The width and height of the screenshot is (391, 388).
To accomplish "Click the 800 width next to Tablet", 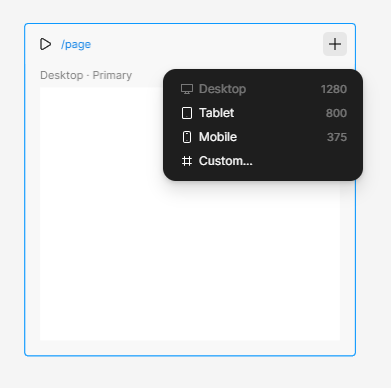I will pyautogui.click(x=336, y=113).
